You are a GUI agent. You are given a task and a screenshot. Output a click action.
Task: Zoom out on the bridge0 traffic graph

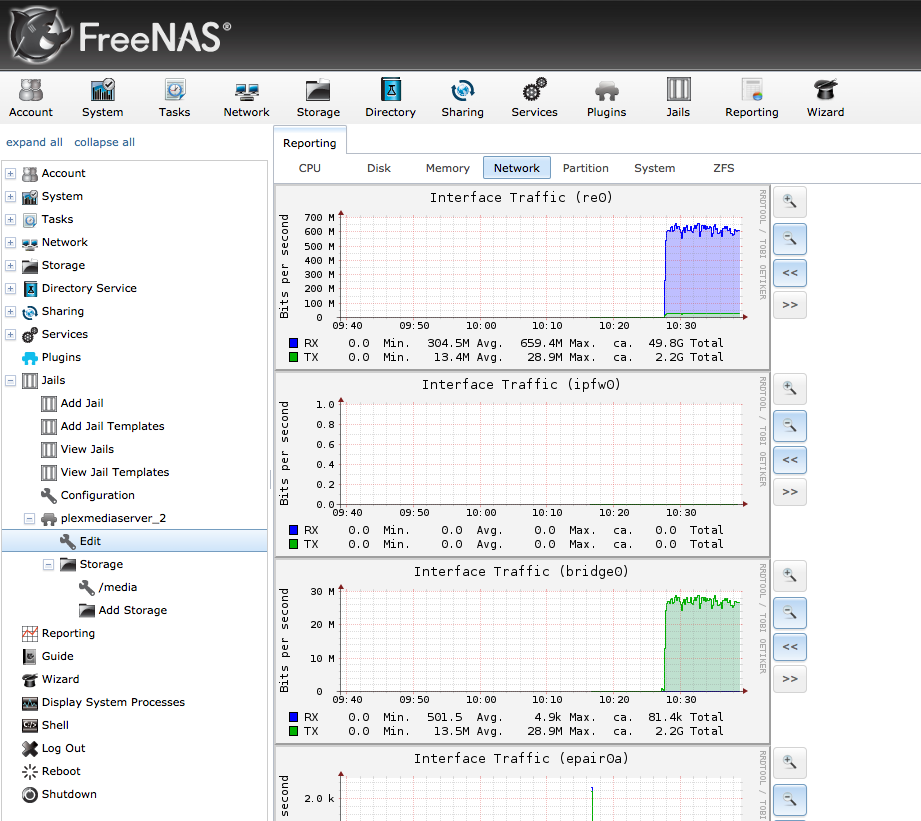(x=789, y=613)
